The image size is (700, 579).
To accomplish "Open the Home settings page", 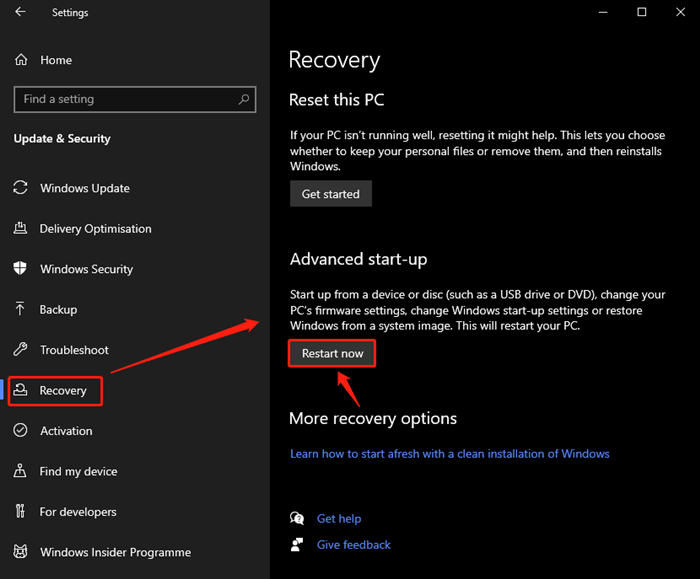I will (x=56, y=60).
